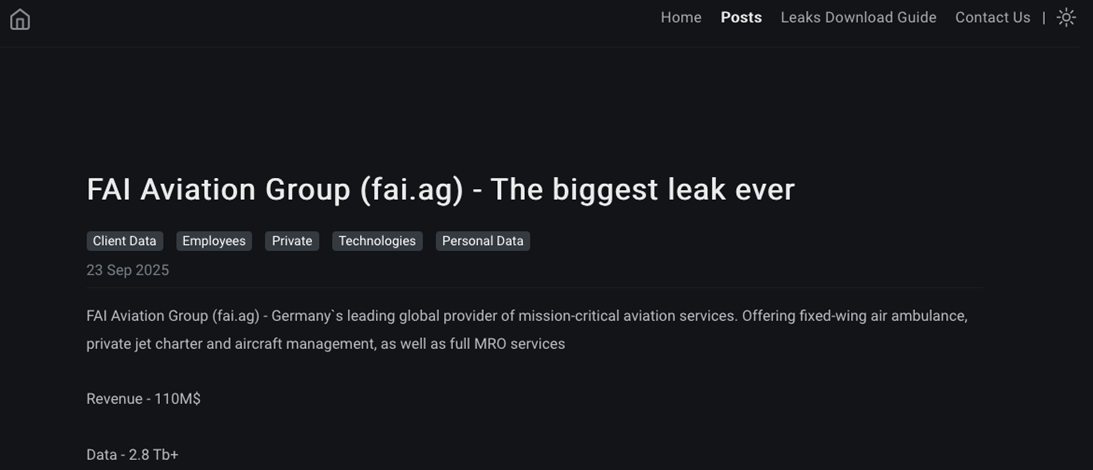Viewport: 1093px width, 470px height.
Task: Click the FAI Aviation Group post title
Action: (440, 190)
